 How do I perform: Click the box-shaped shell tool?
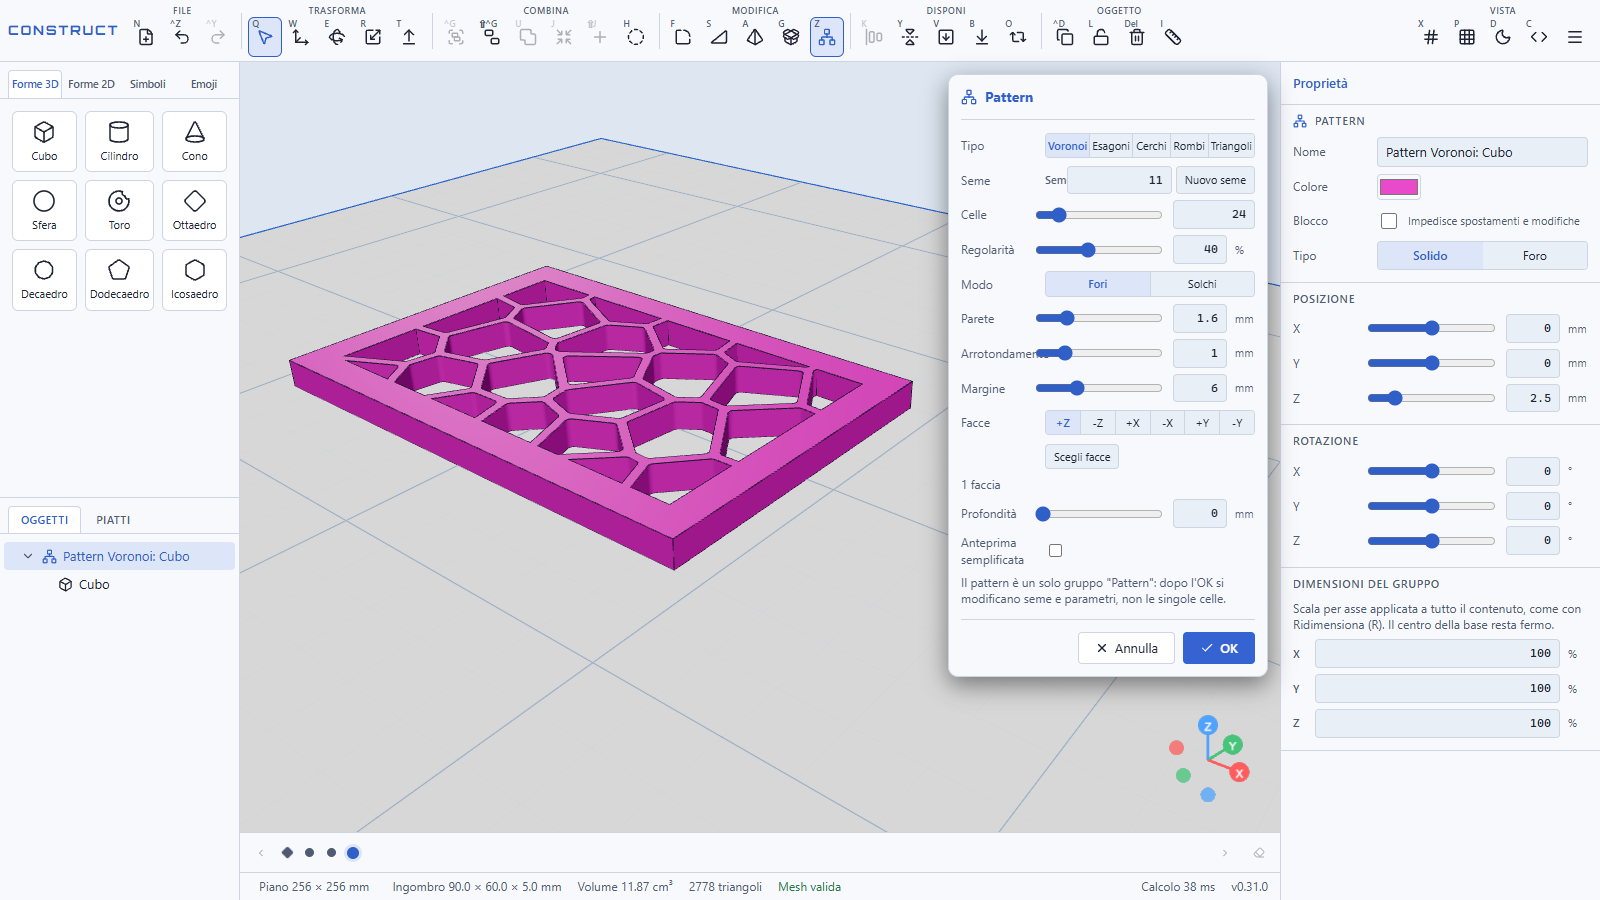tap(791, 37)
